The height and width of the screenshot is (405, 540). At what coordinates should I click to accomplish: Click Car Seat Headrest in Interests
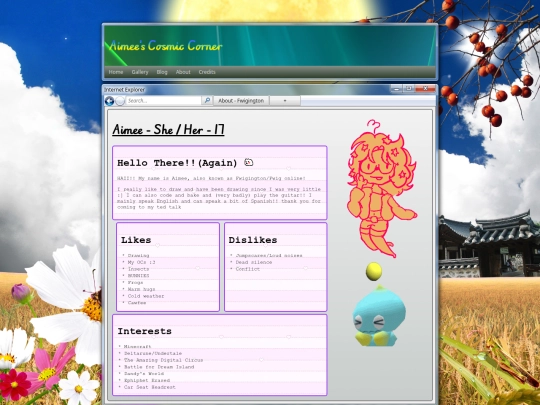pos(150,387)
